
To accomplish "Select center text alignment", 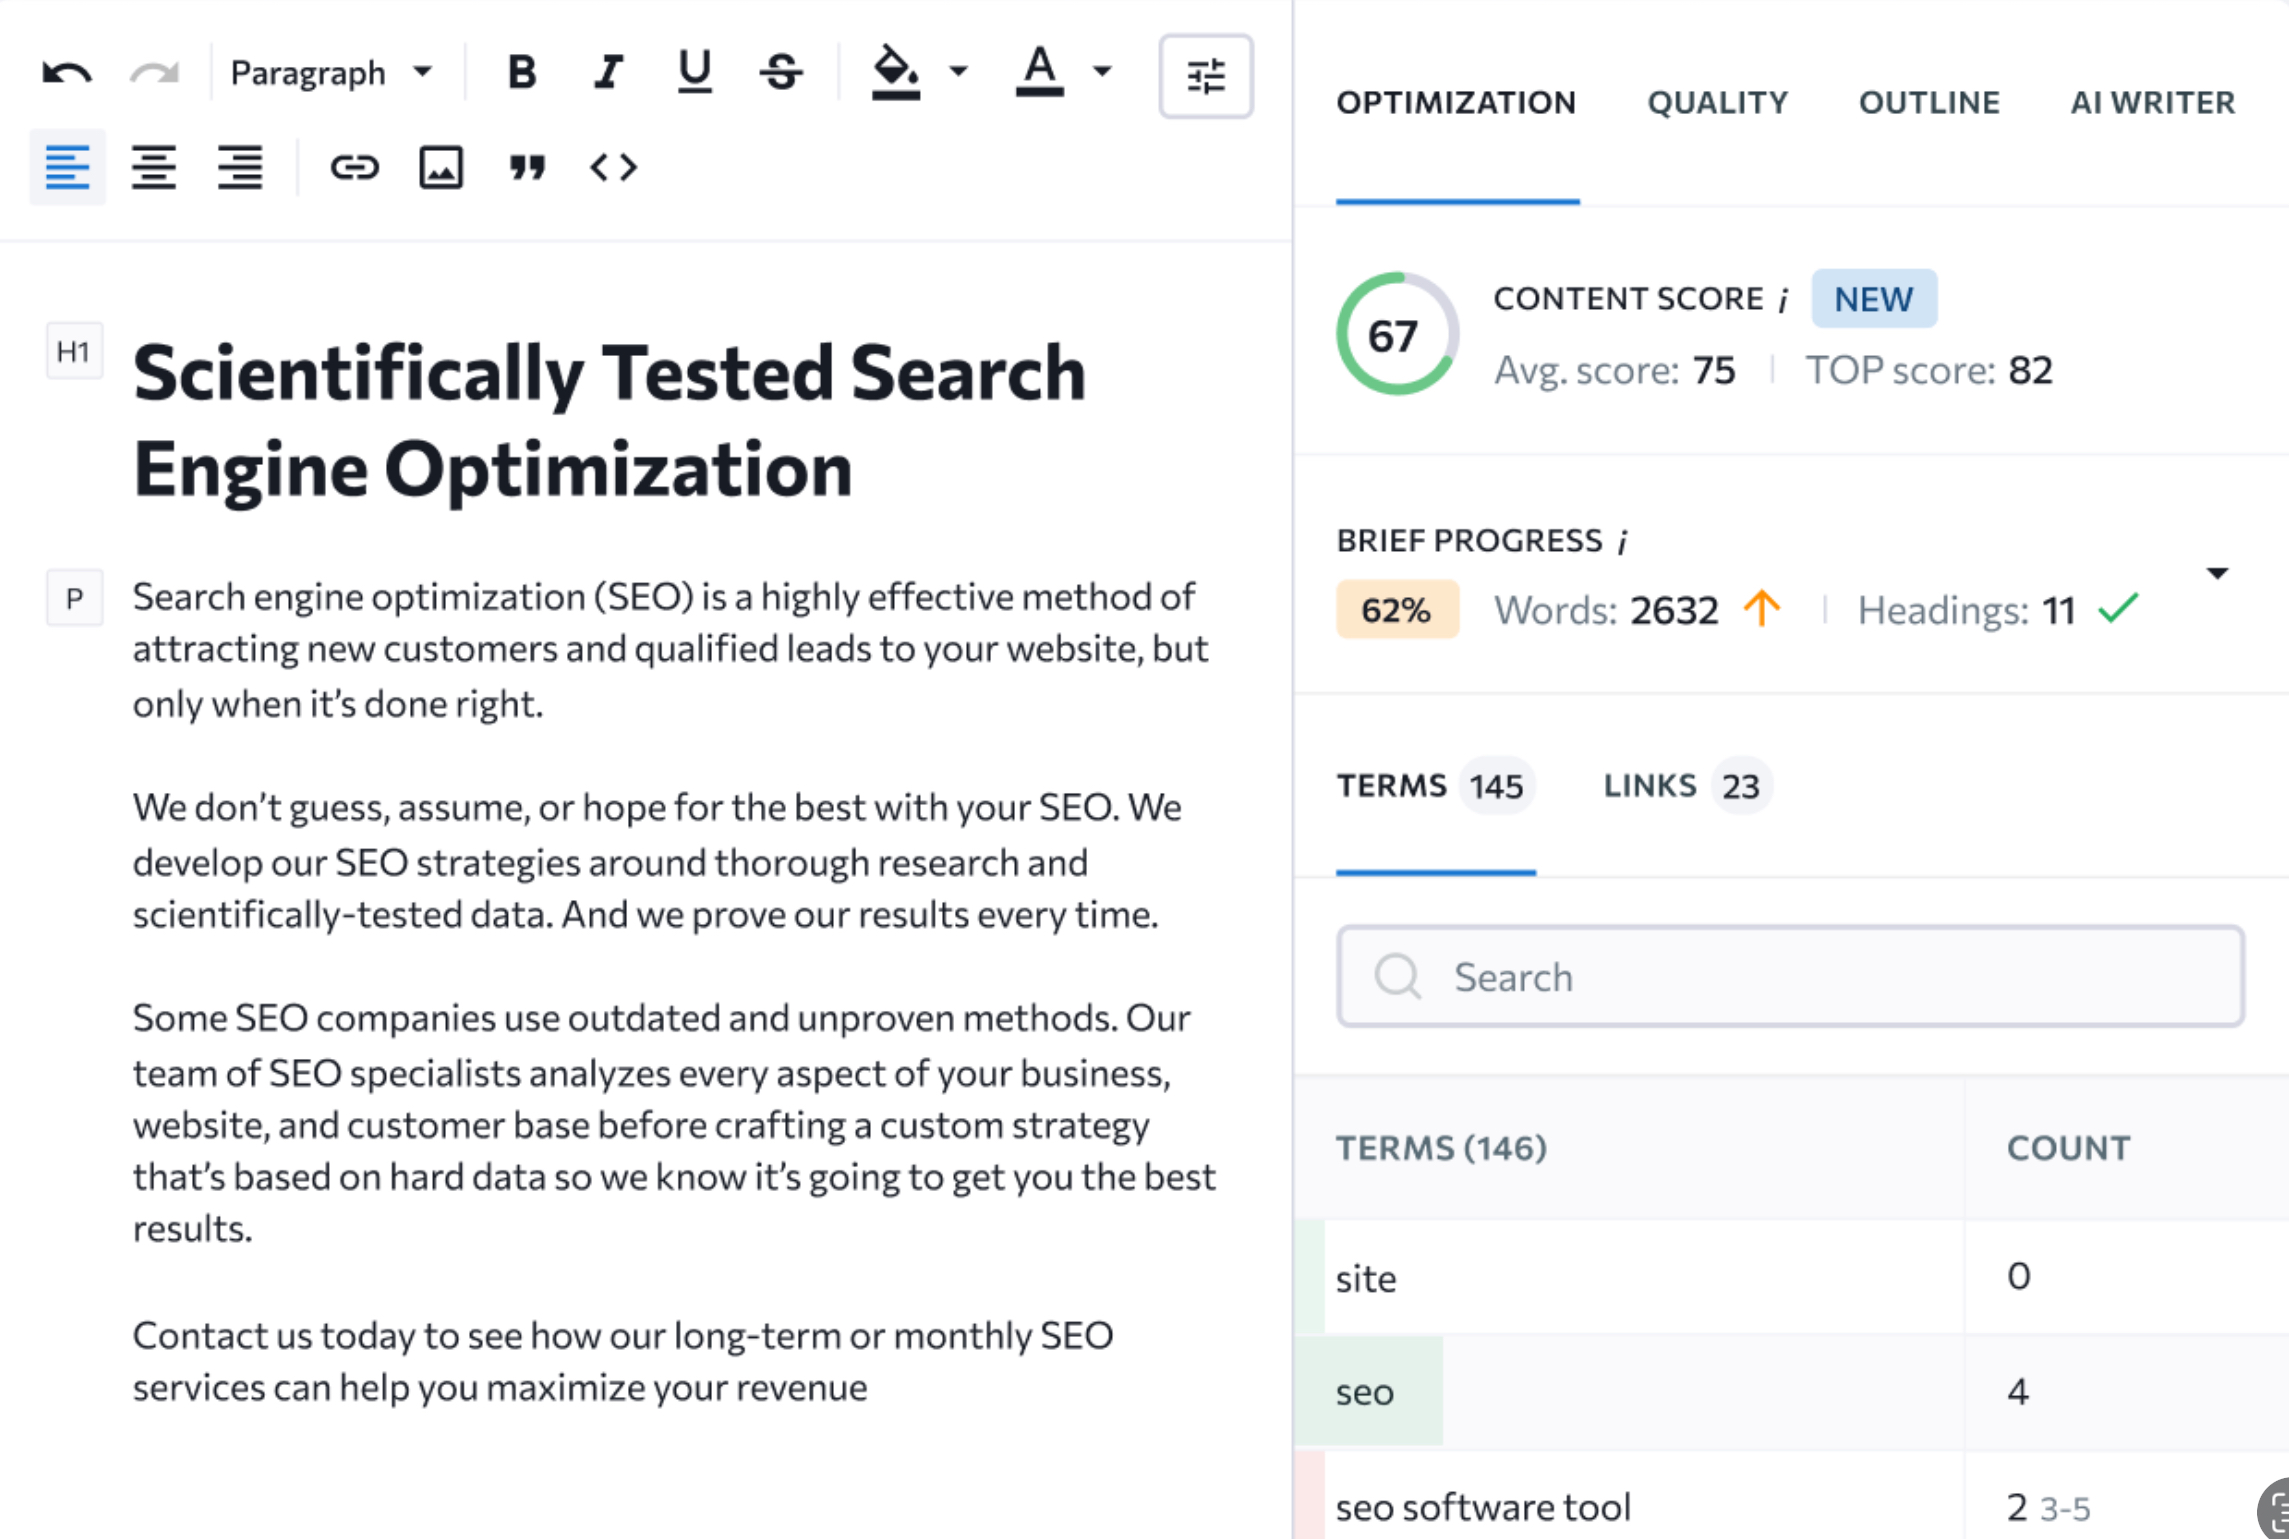I will point(154,167).
